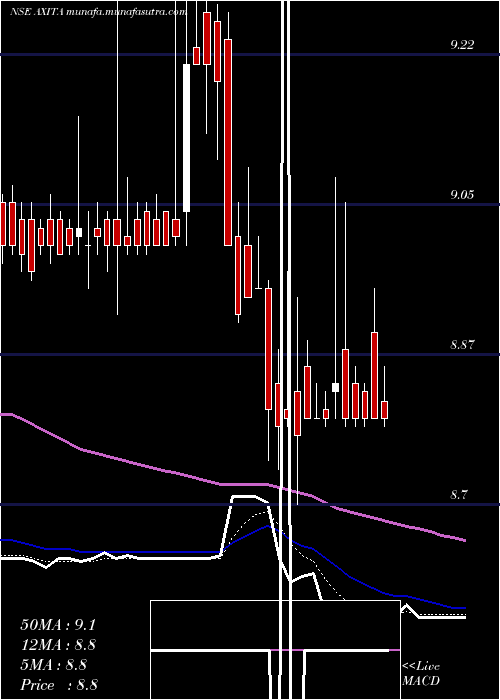
Task: Click the 9.05 price level label
Action: (x=462, y=195)
